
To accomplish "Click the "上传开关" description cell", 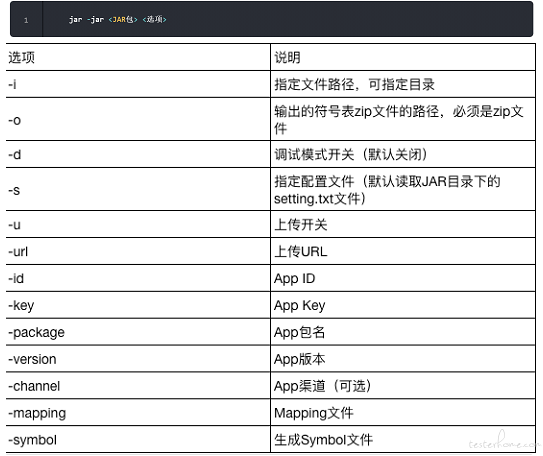I will [x=403, y=224].
